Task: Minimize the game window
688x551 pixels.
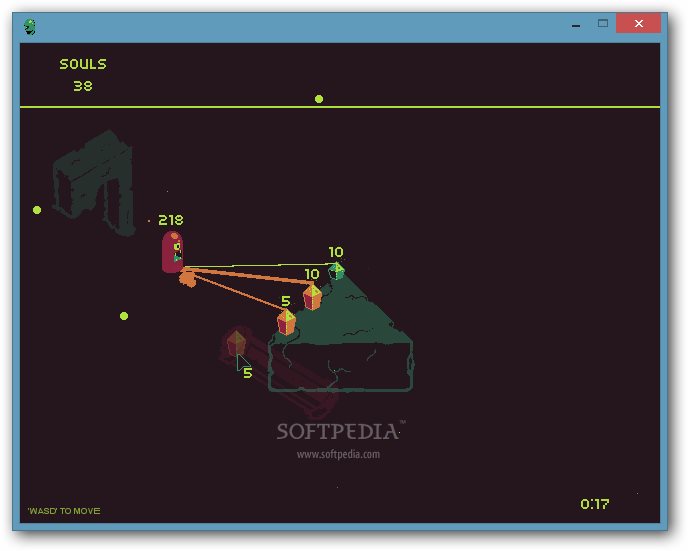Action: point(576,24)
